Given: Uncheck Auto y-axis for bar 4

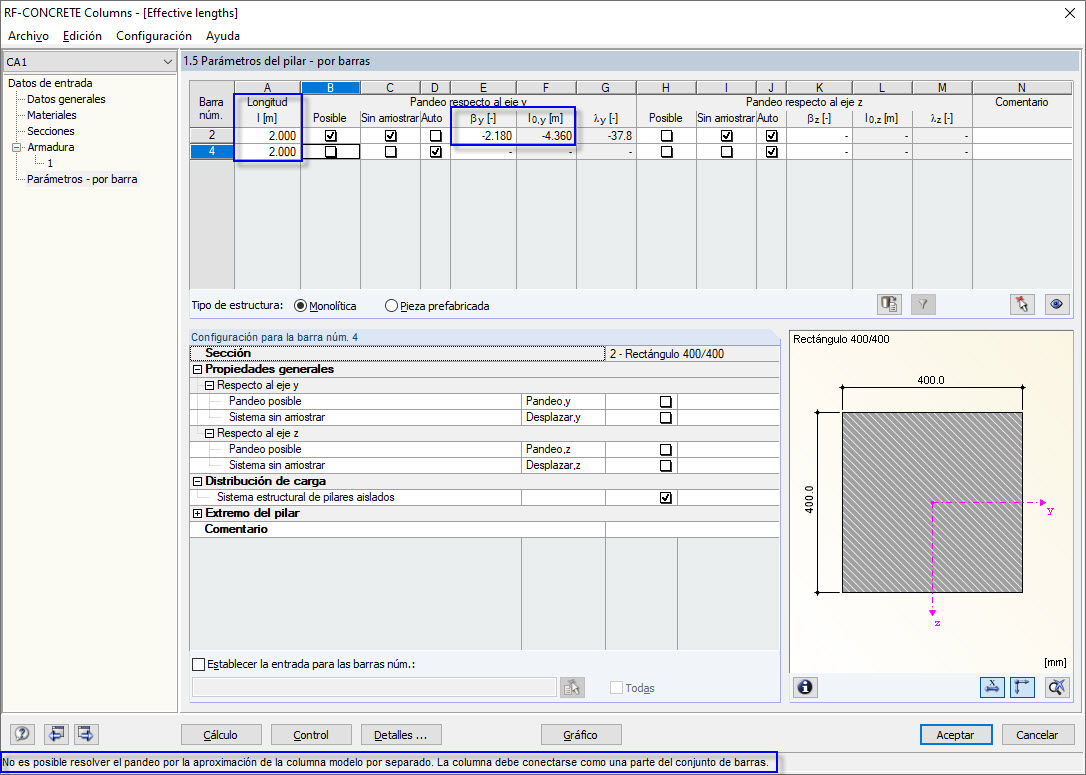Looking at the screenshot, I should pos(436,152).
